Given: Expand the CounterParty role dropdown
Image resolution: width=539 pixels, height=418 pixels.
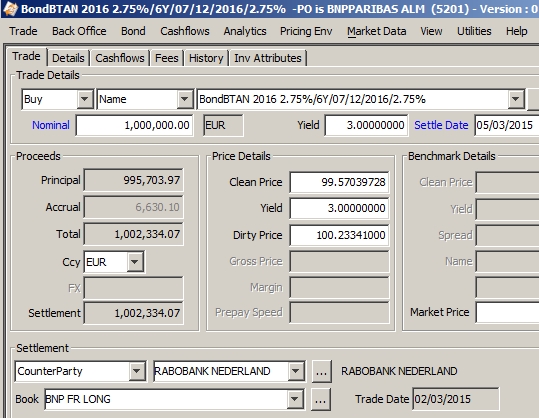Looking at the screenshot, I should click(x=136, y=371).
